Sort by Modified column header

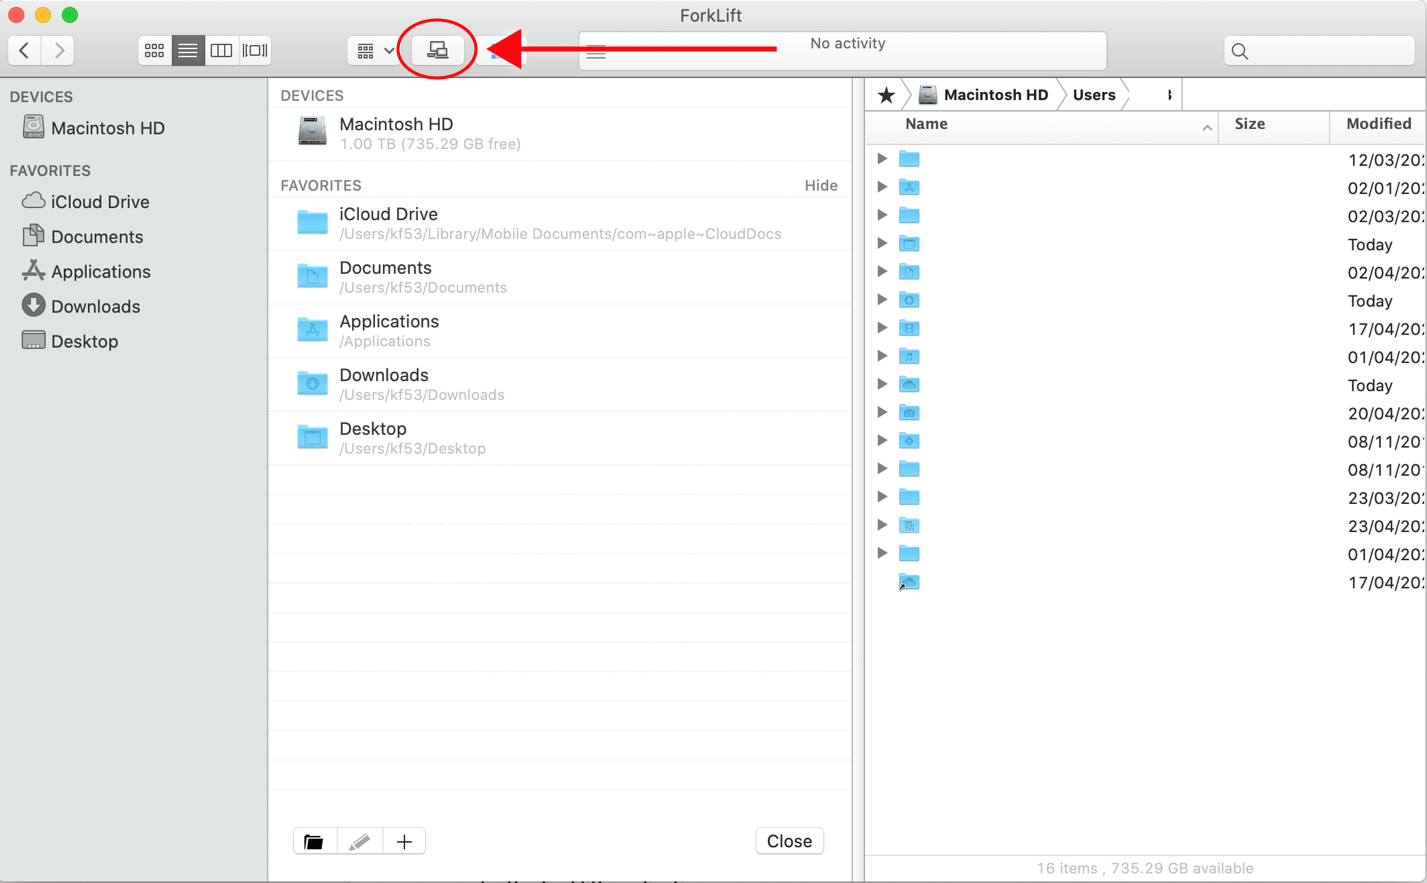pos(1378,124)
